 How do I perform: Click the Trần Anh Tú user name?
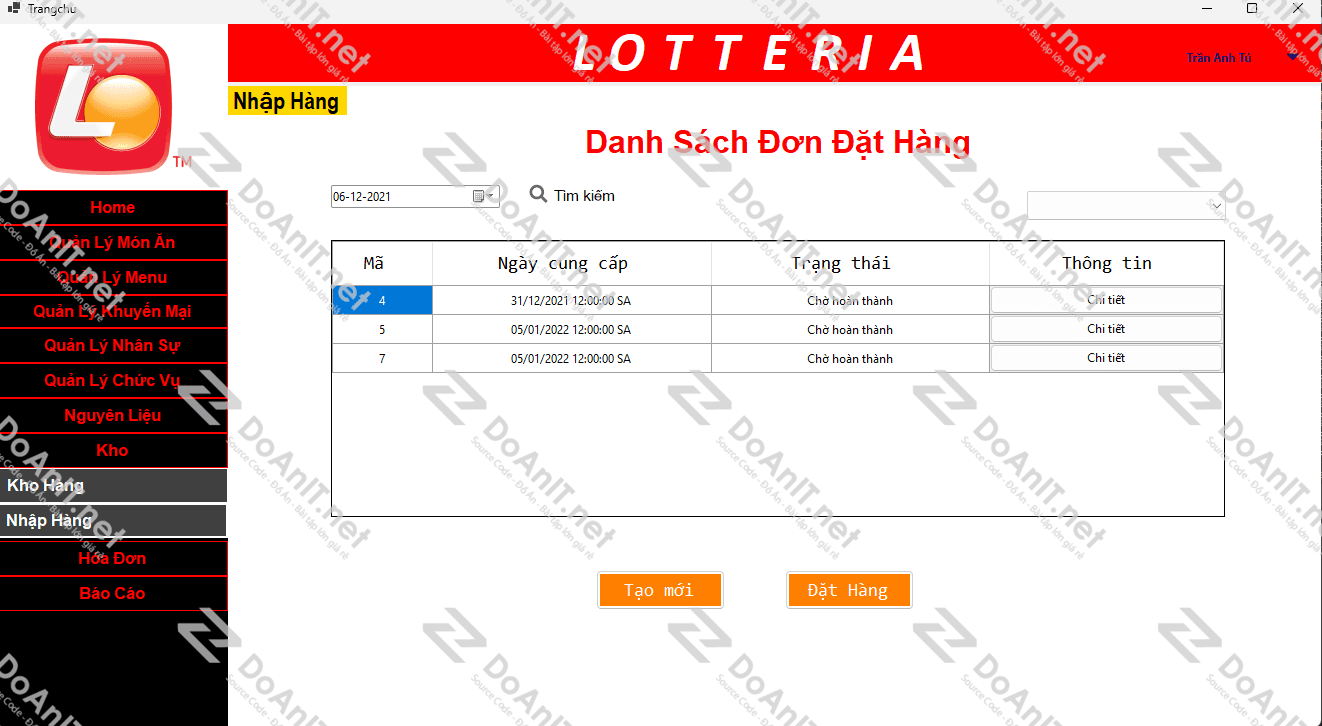pyautogui.click(x=1219, y=58)
